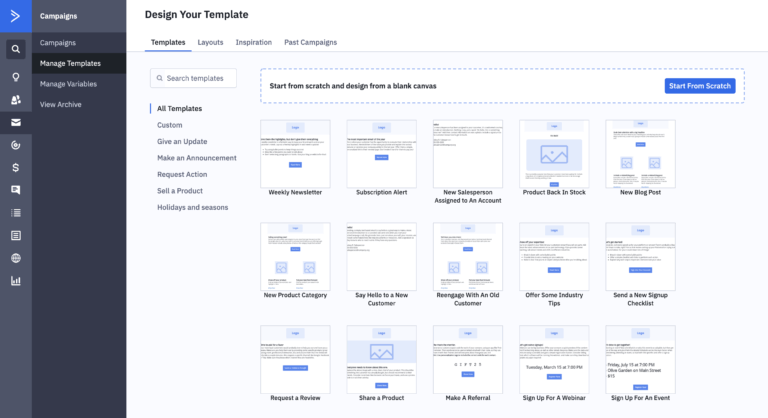Select the Holidays and seasons category
This screenshot has width=768, height=418.
(x=192, y=207)
